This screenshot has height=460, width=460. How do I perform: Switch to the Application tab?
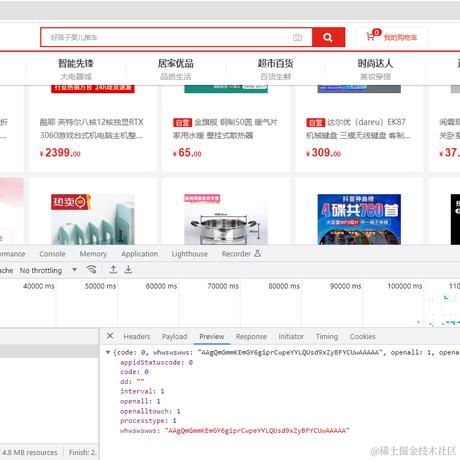tap(139, 254)
